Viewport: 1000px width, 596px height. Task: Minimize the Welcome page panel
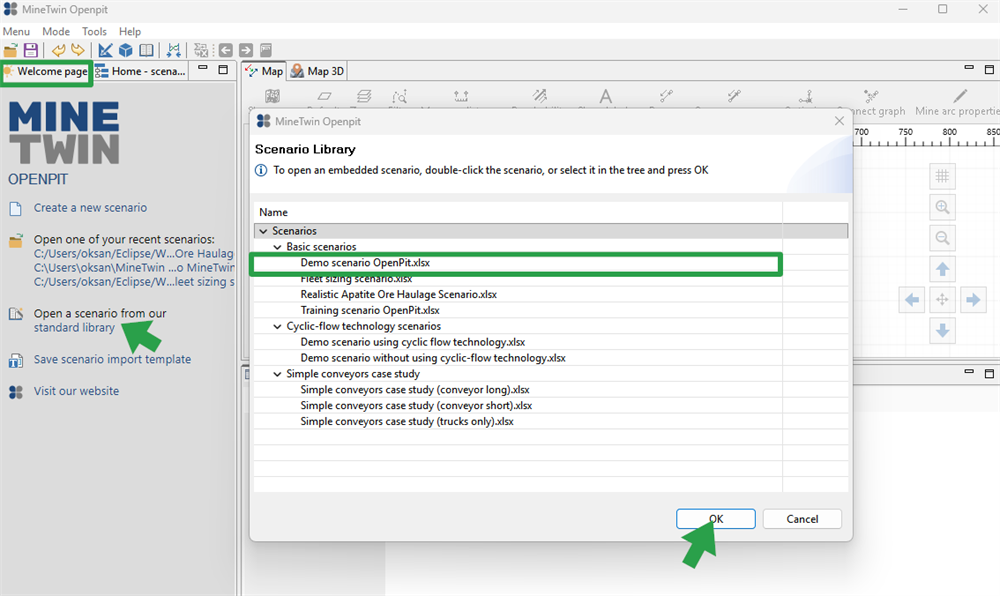pos(203,69)
